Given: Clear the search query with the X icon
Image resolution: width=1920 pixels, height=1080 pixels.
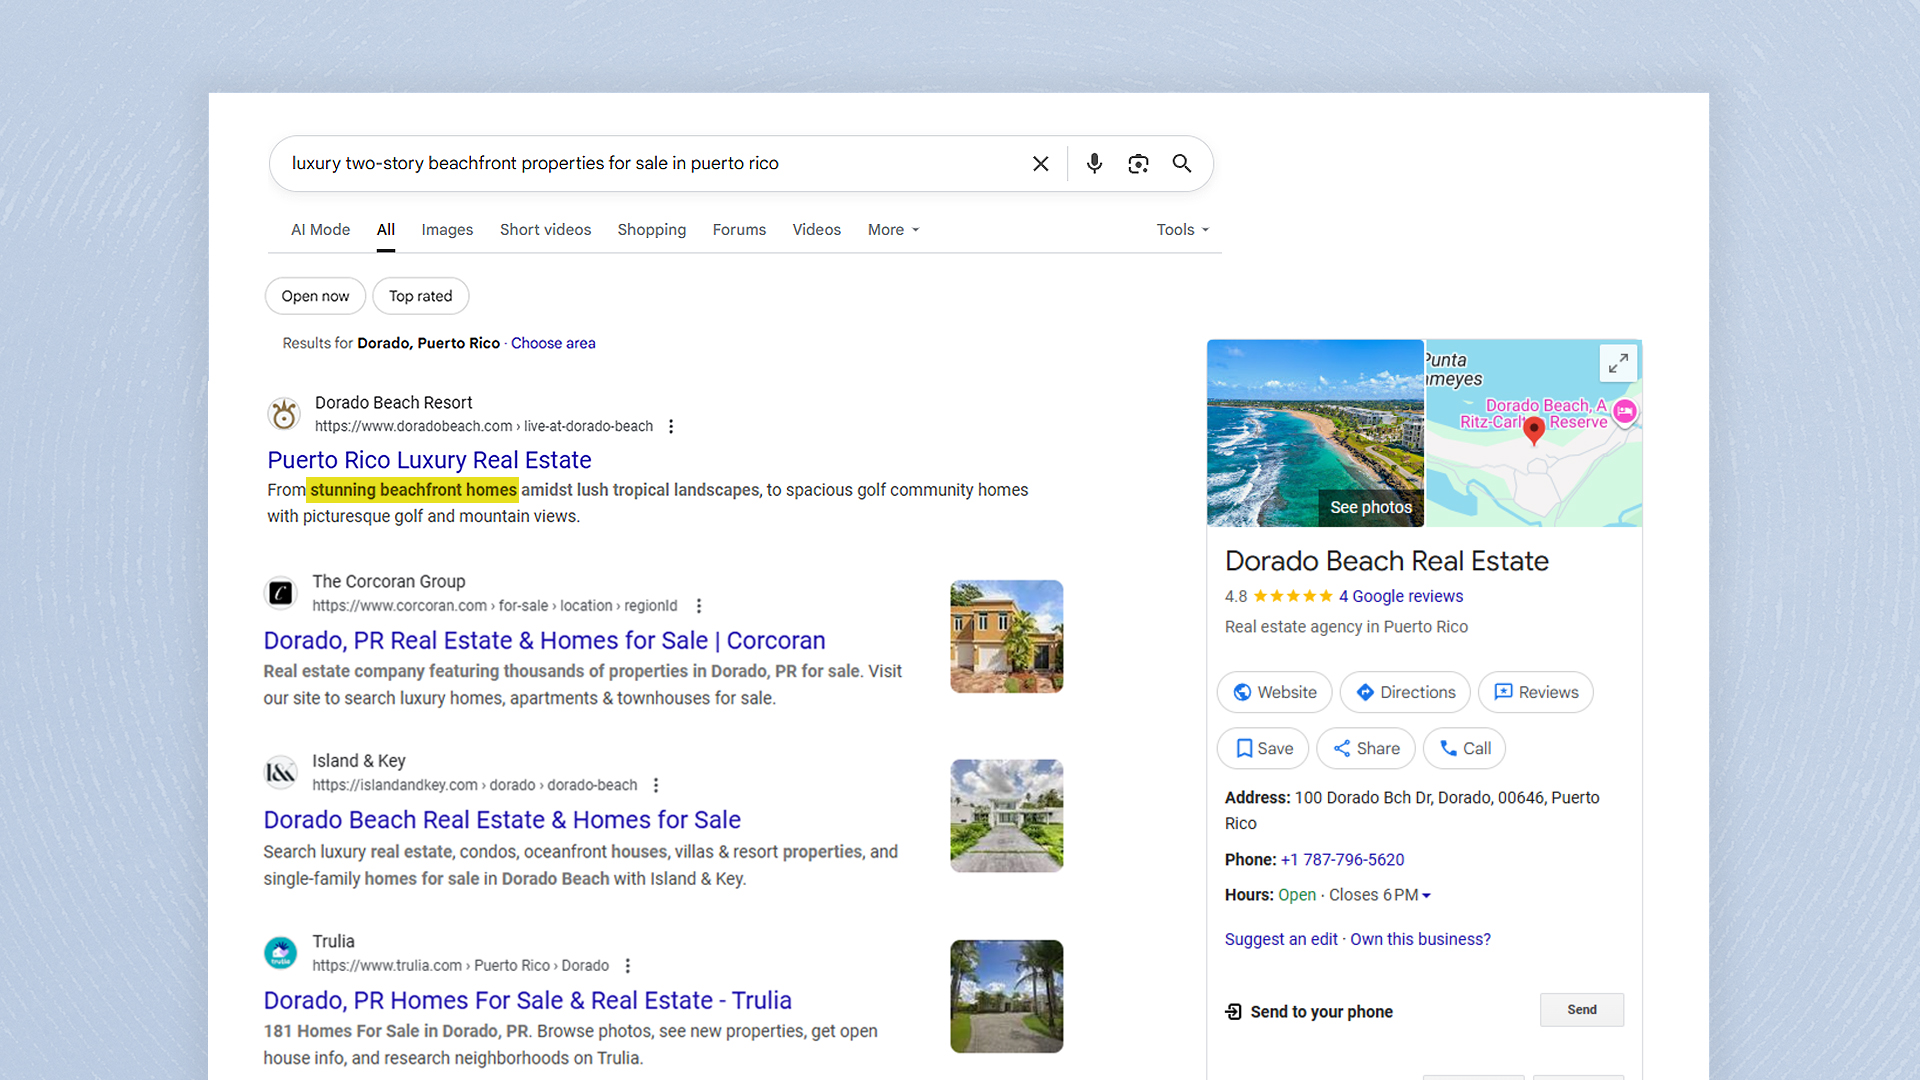Looking at the screenshot, I should coord(1040,163).
